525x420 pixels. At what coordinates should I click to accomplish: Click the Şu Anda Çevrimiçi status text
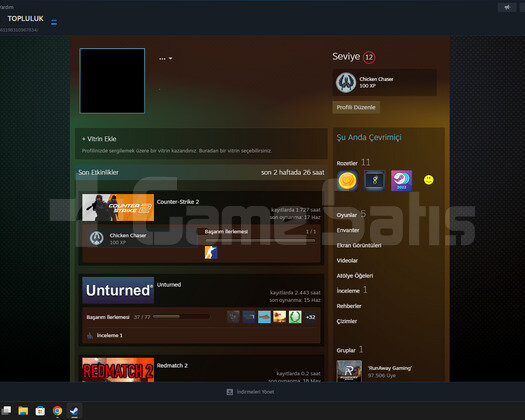pyautogui.click(x=369, y=137)
